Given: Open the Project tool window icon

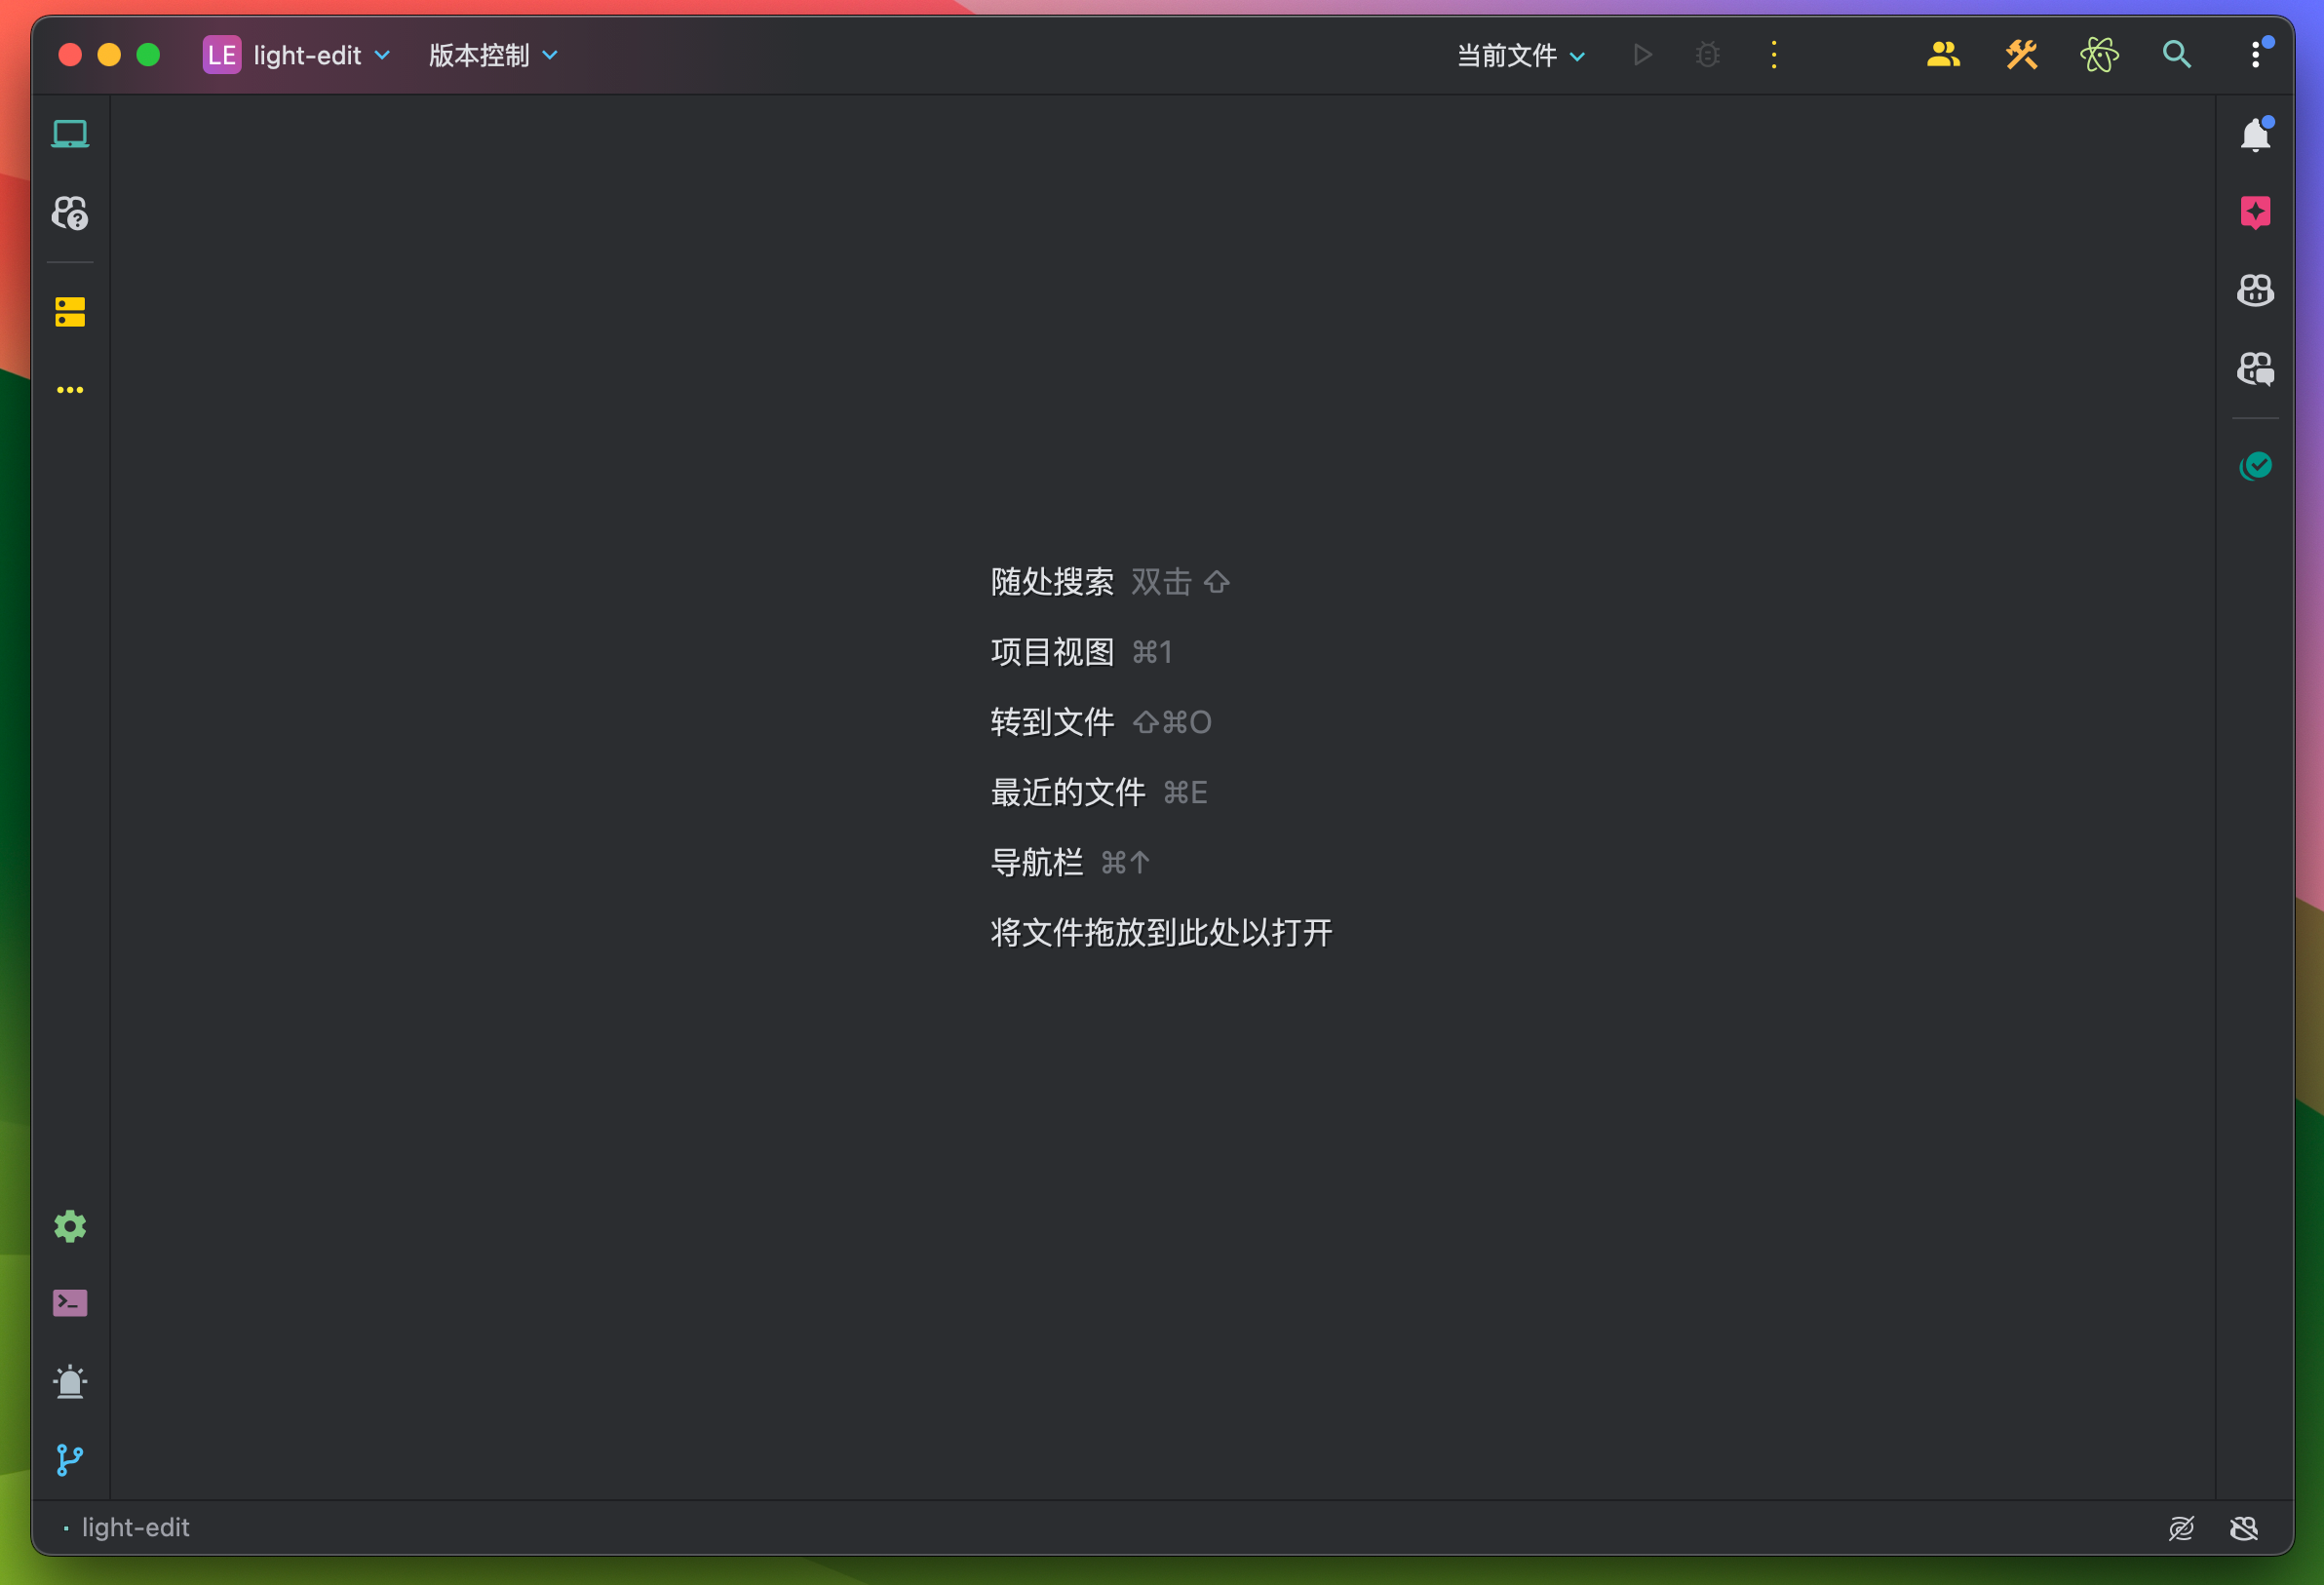Looking at the screenshot, I should [70, 134].
